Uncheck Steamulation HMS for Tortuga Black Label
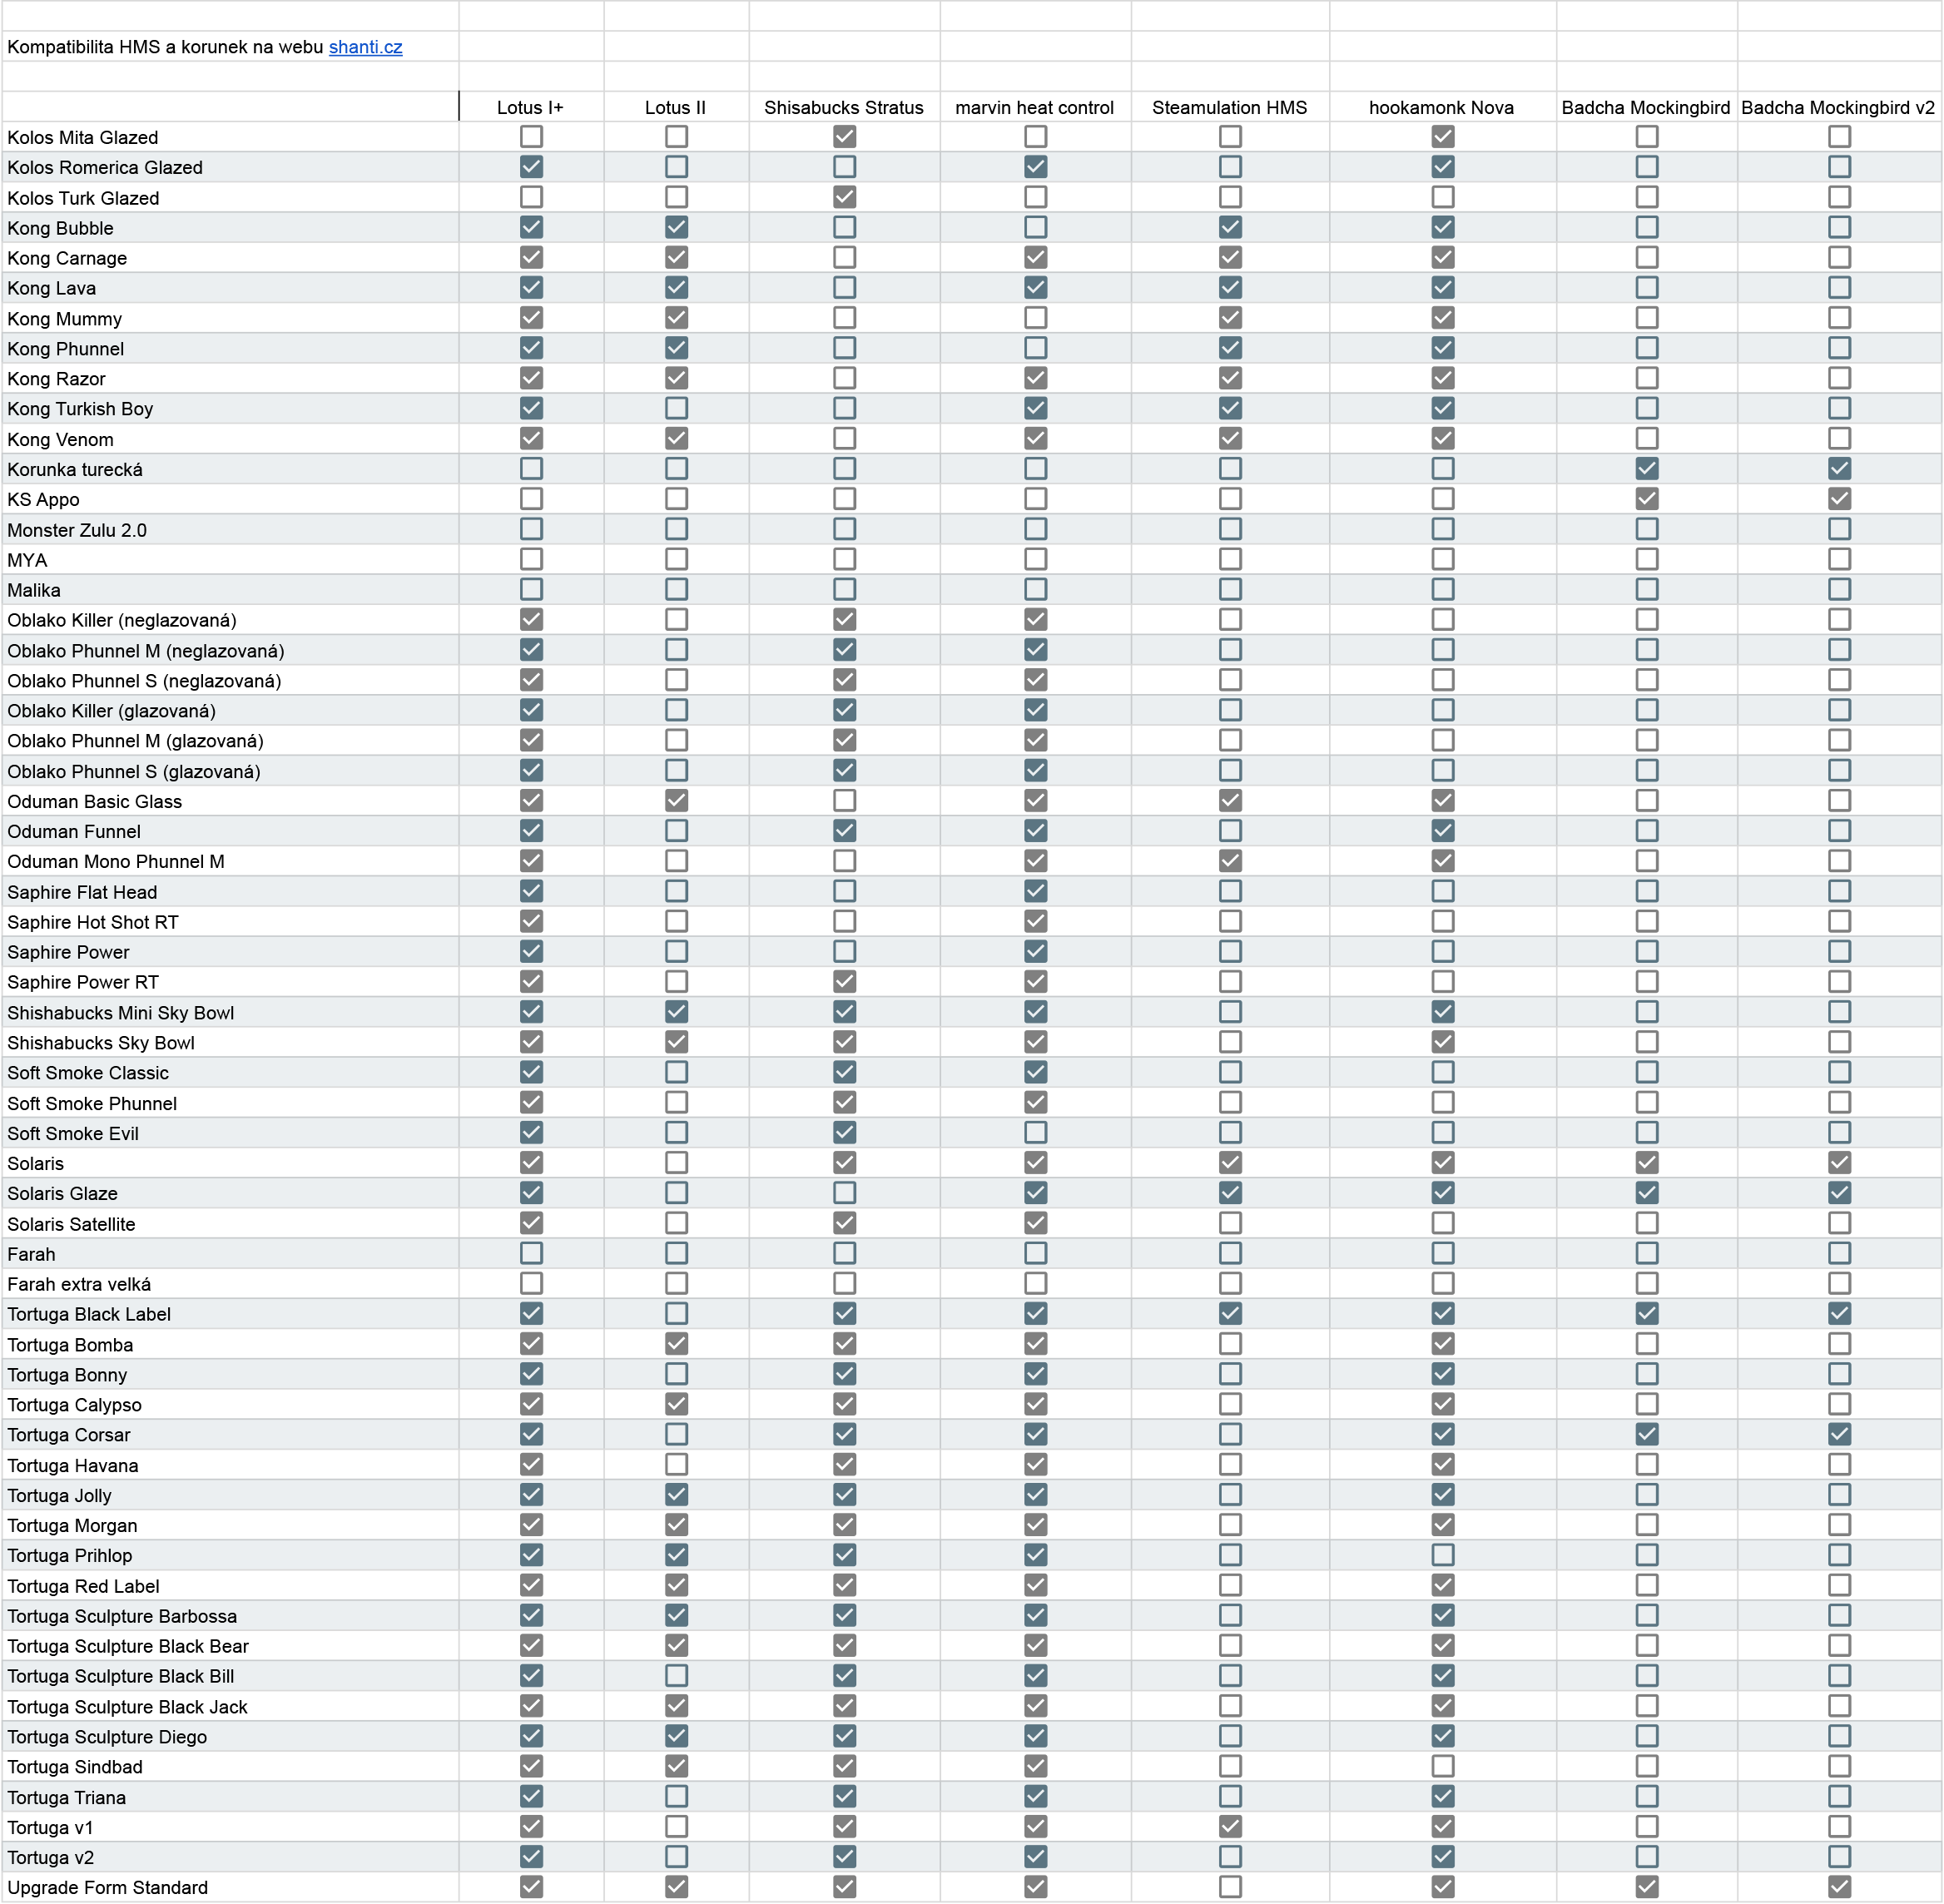Screen dimensions: 1944x1904 pos(1230,1313)
